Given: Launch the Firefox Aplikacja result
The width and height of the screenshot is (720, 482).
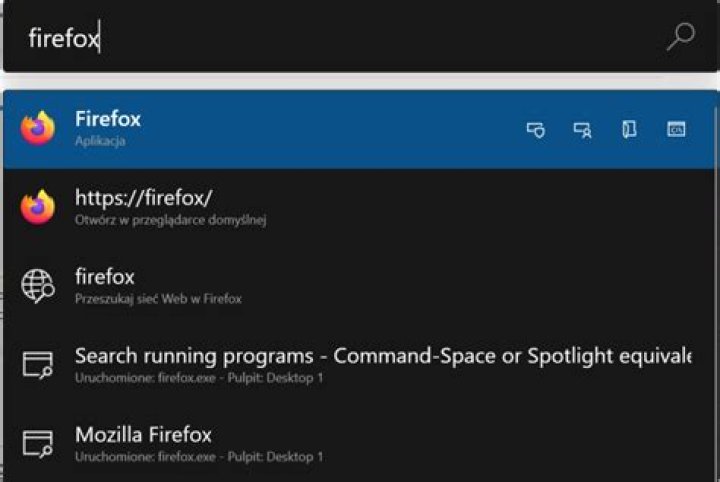Looking at the screenshot, I should point(359,129).
